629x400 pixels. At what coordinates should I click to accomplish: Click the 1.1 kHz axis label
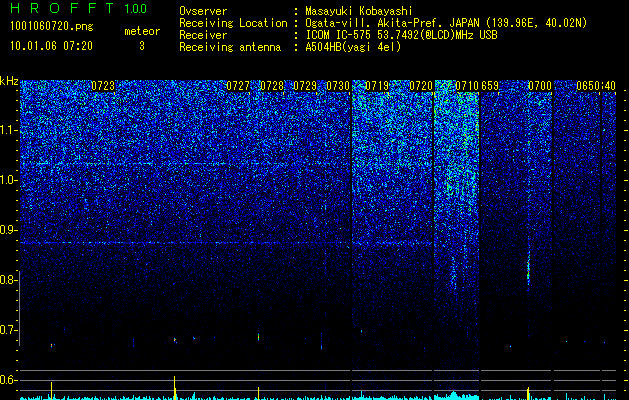8,130
